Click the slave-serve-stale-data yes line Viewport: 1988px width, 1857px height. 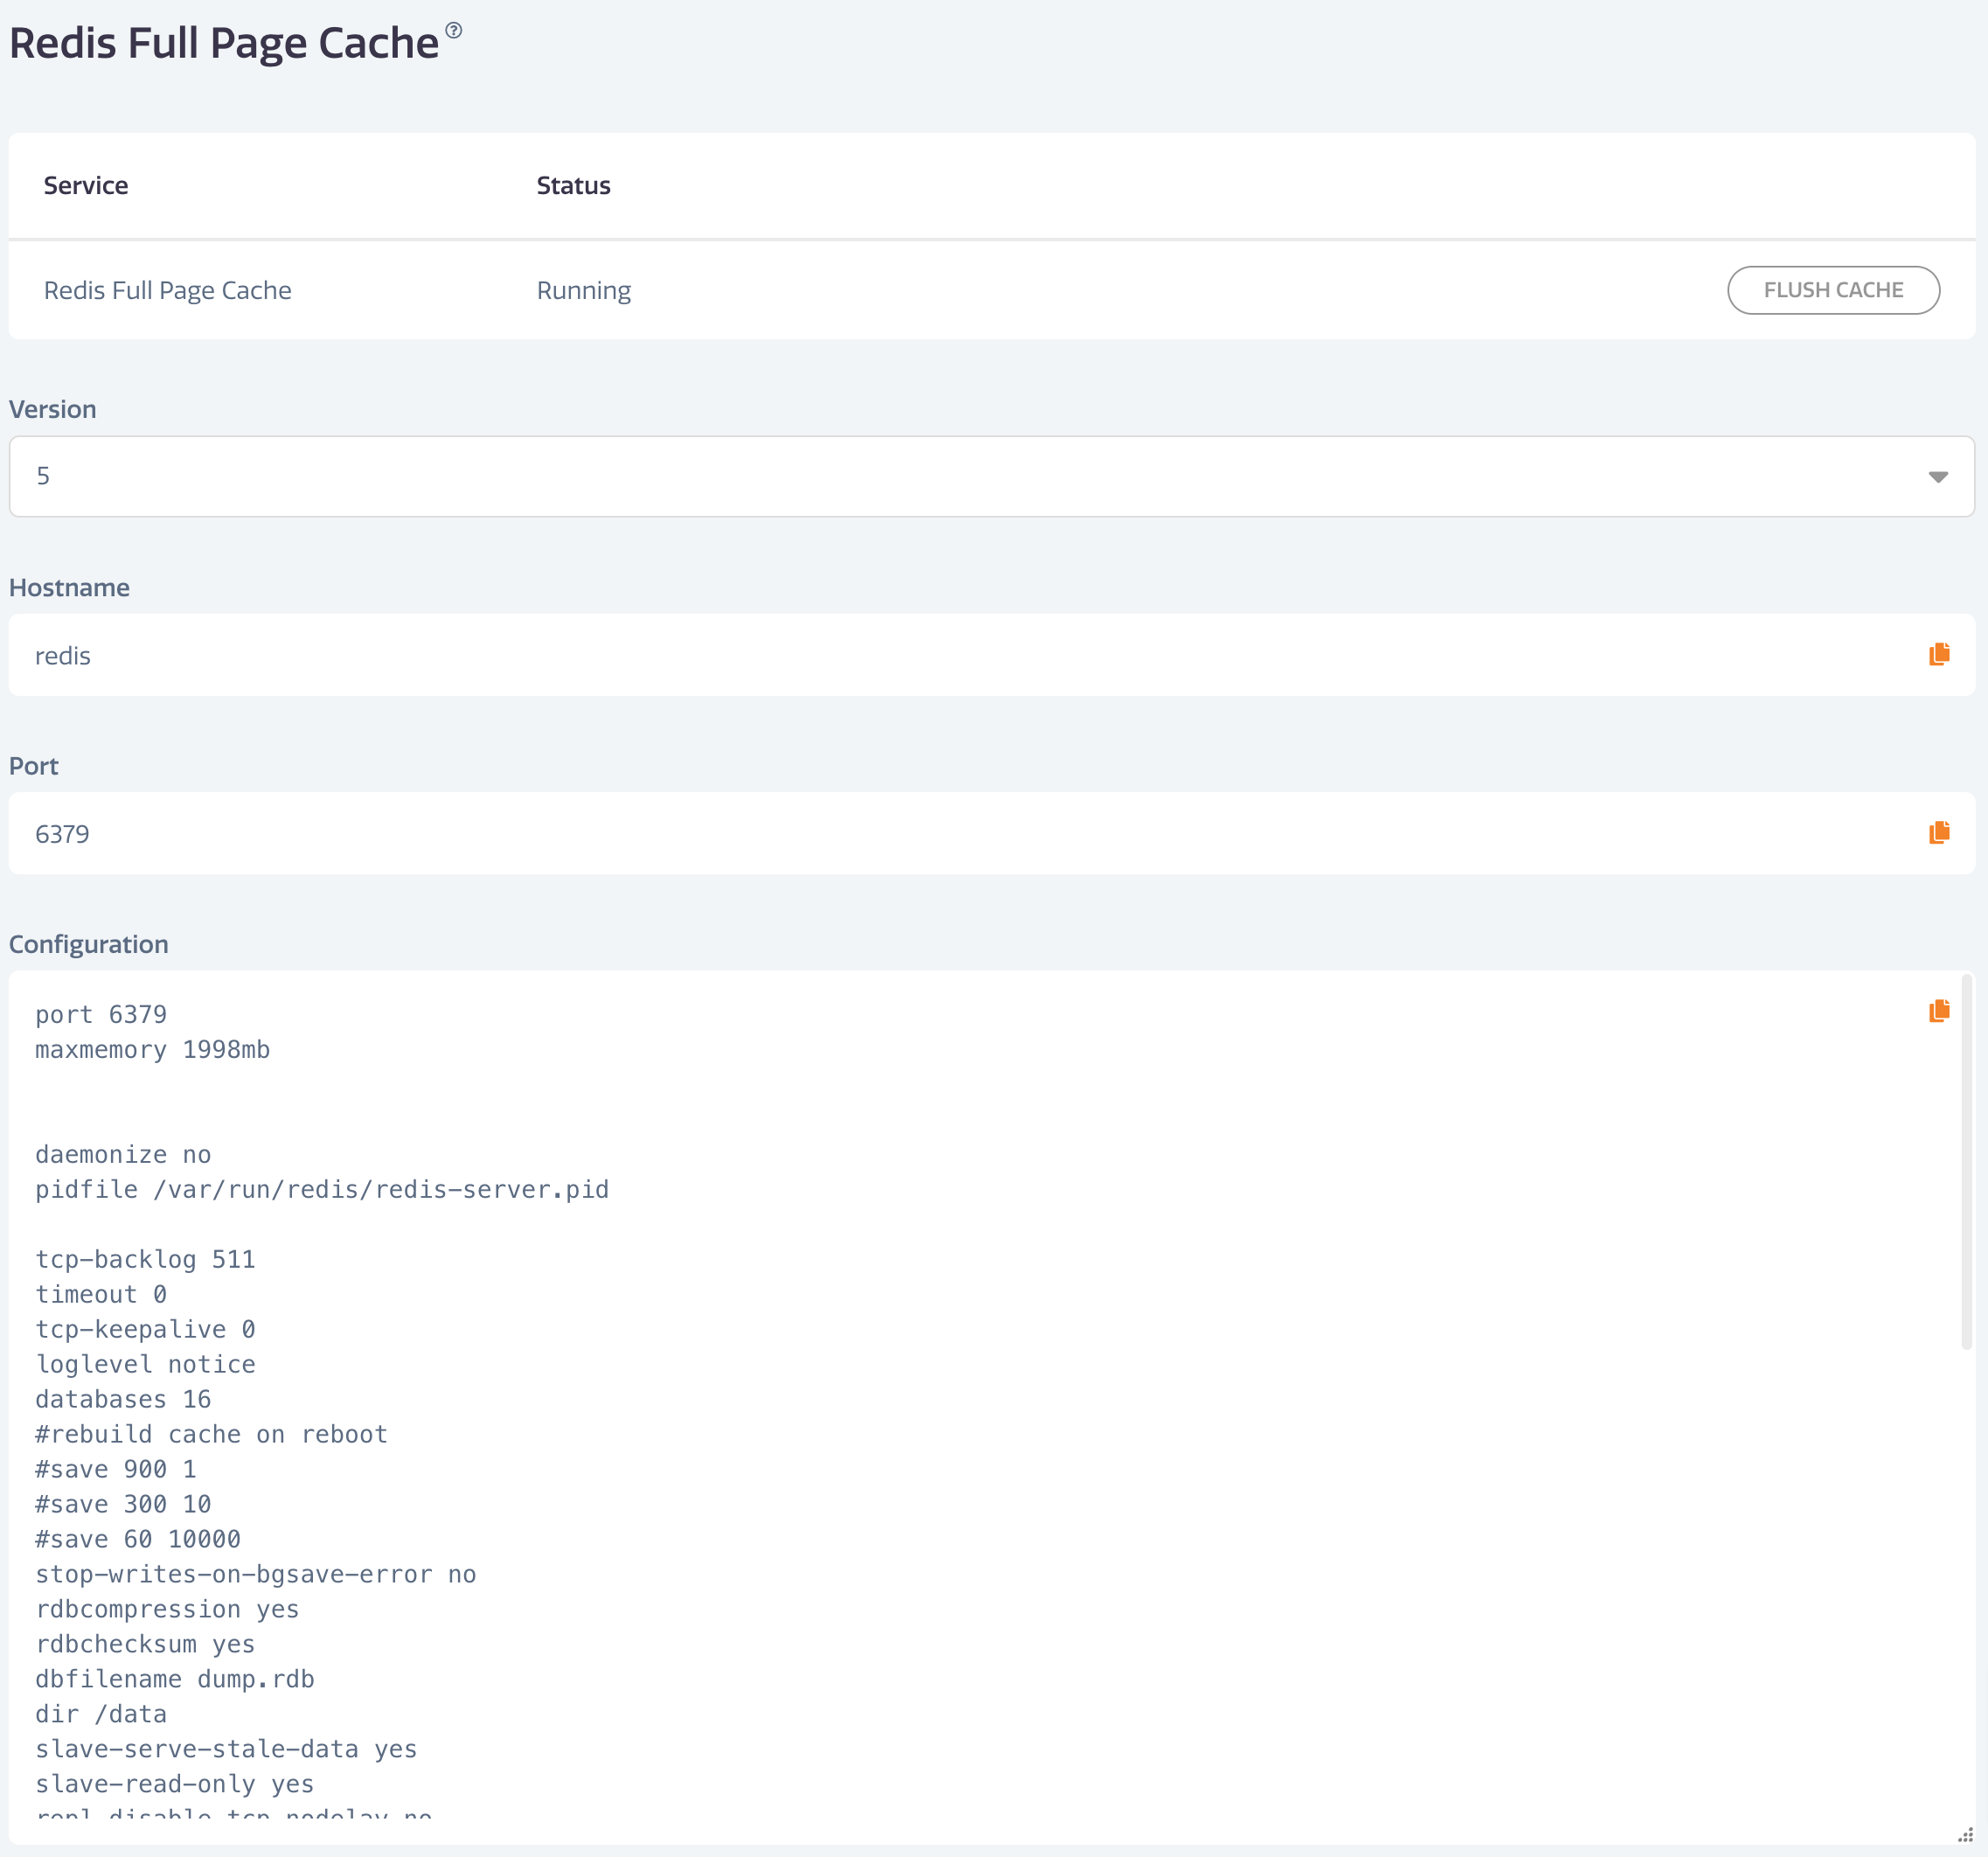click(226, 1749)
